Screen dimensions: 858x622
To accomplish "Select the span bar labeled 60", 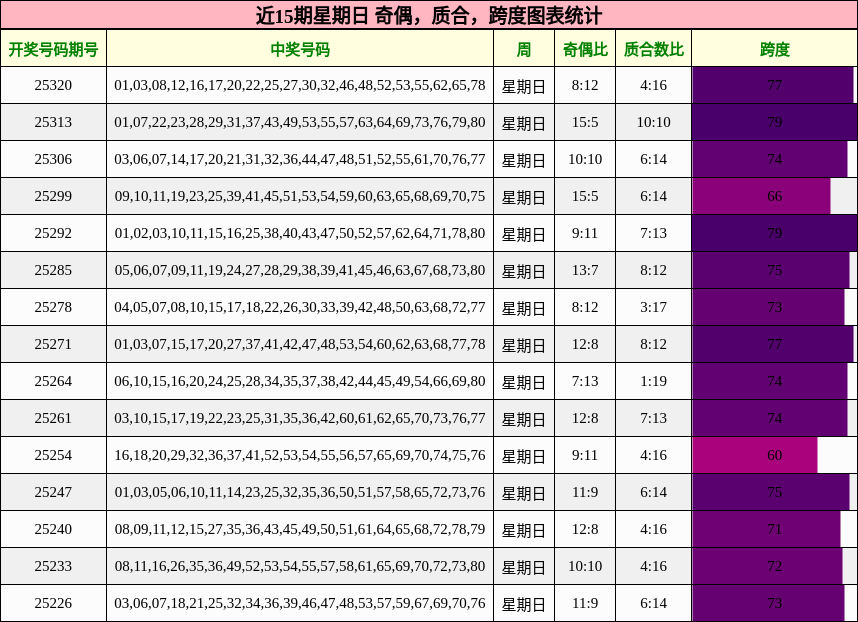I will 753,455.
